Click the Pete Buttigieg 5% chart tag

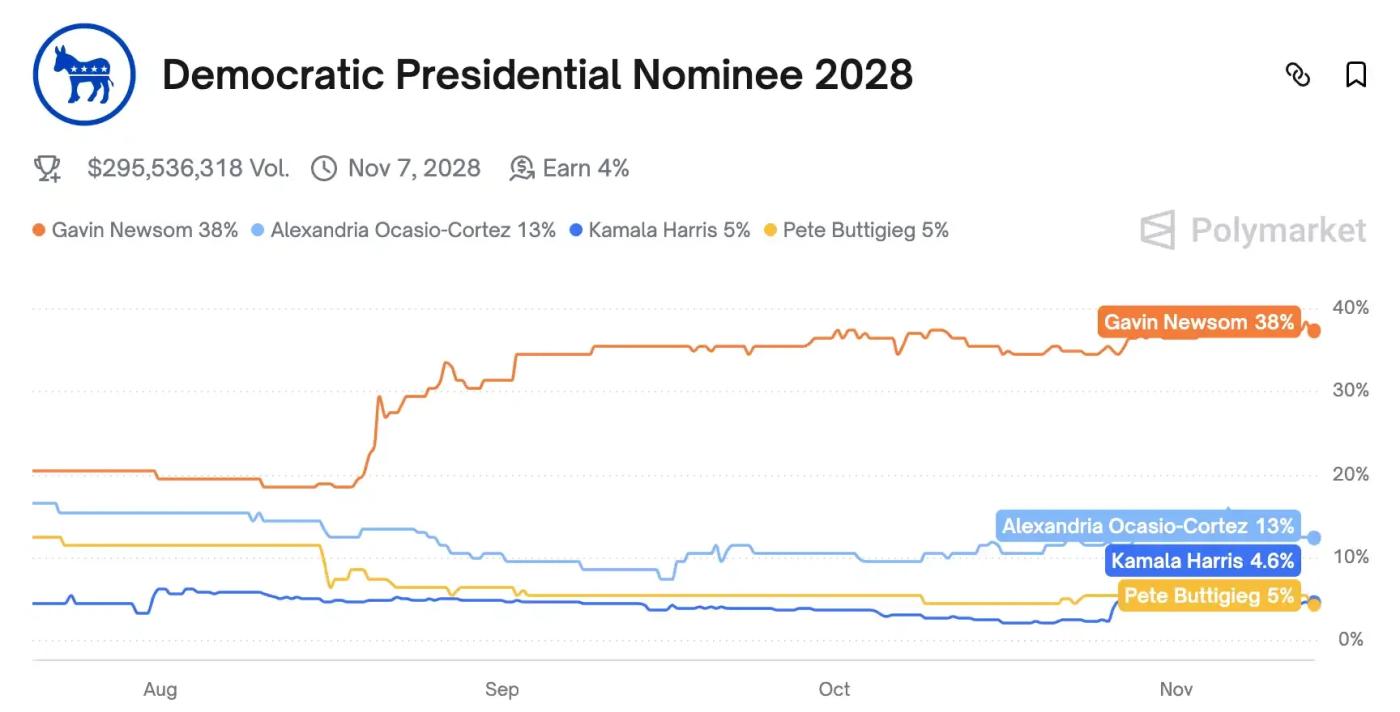(1209, 596)
